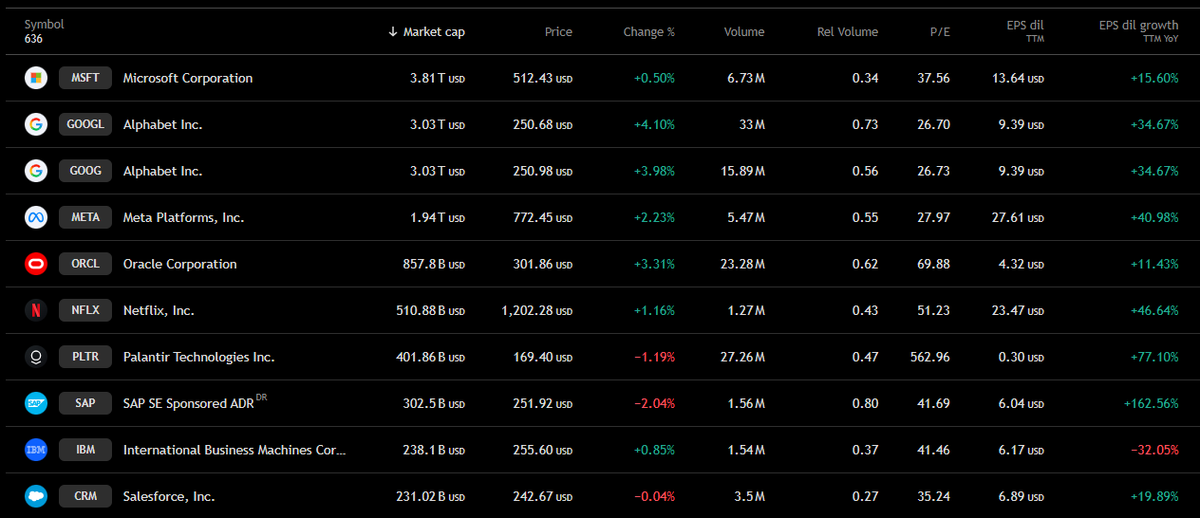Screen dimensions: 1200x518
Task: Open the NFLX ticker badge
Action: [85, 310]
